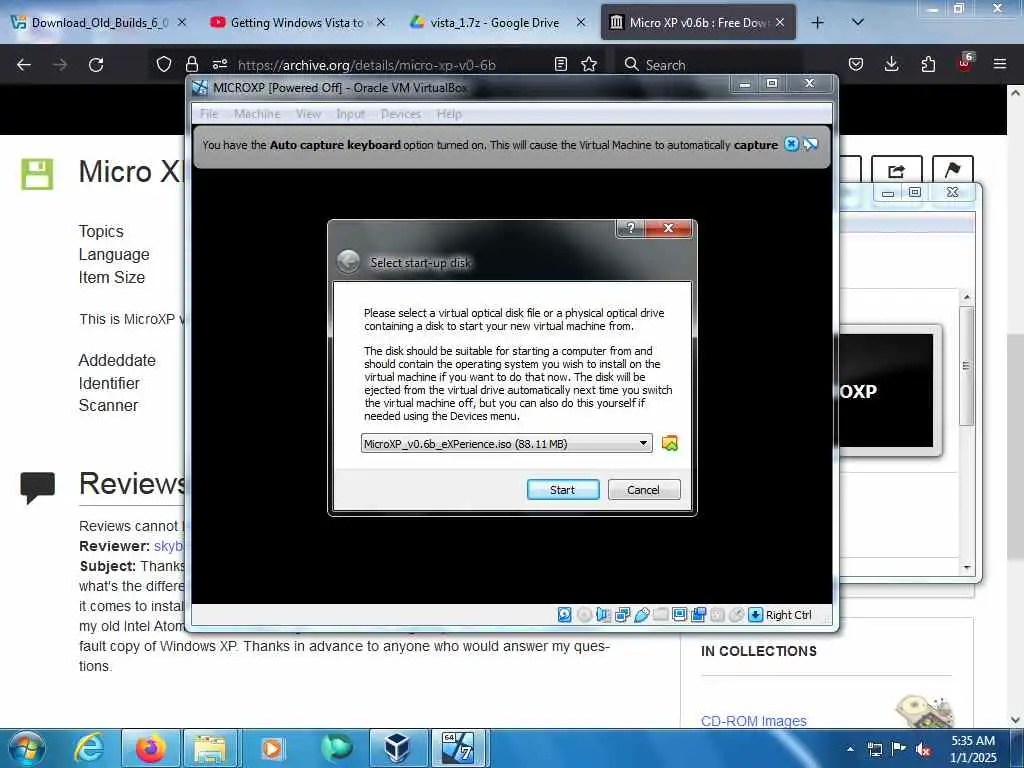Open the Devices menu in VirtualBox
Viewport: 1024px width, 768px height.
tap(400, 114)
